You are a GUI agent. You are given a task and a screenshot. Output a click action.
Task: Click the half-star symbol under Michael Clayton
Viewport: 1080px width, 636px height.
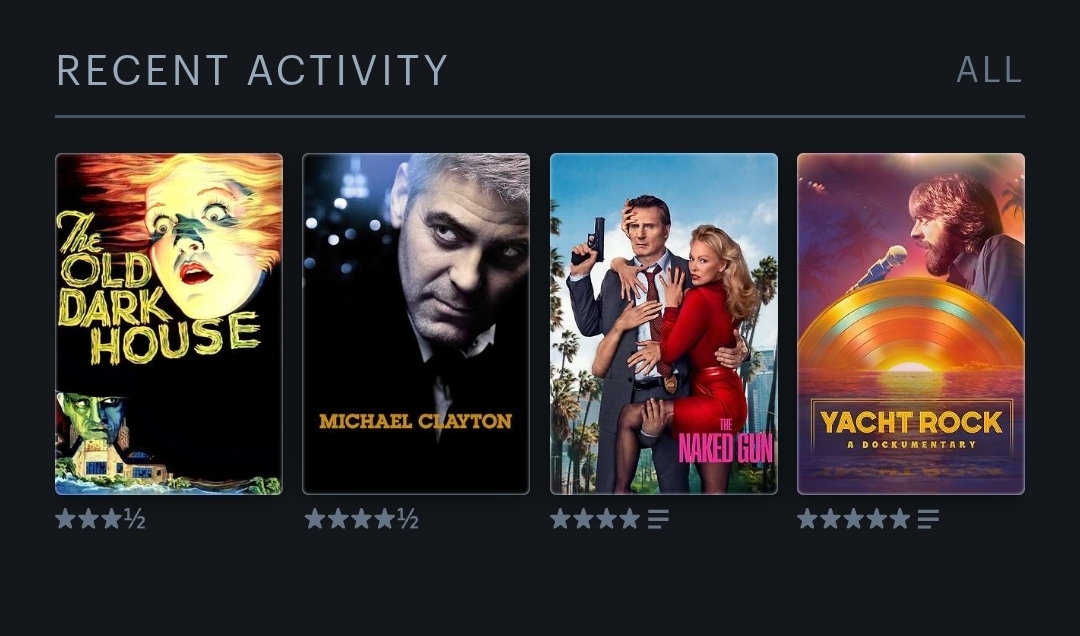pyautogui.click(x=408, y=519)
